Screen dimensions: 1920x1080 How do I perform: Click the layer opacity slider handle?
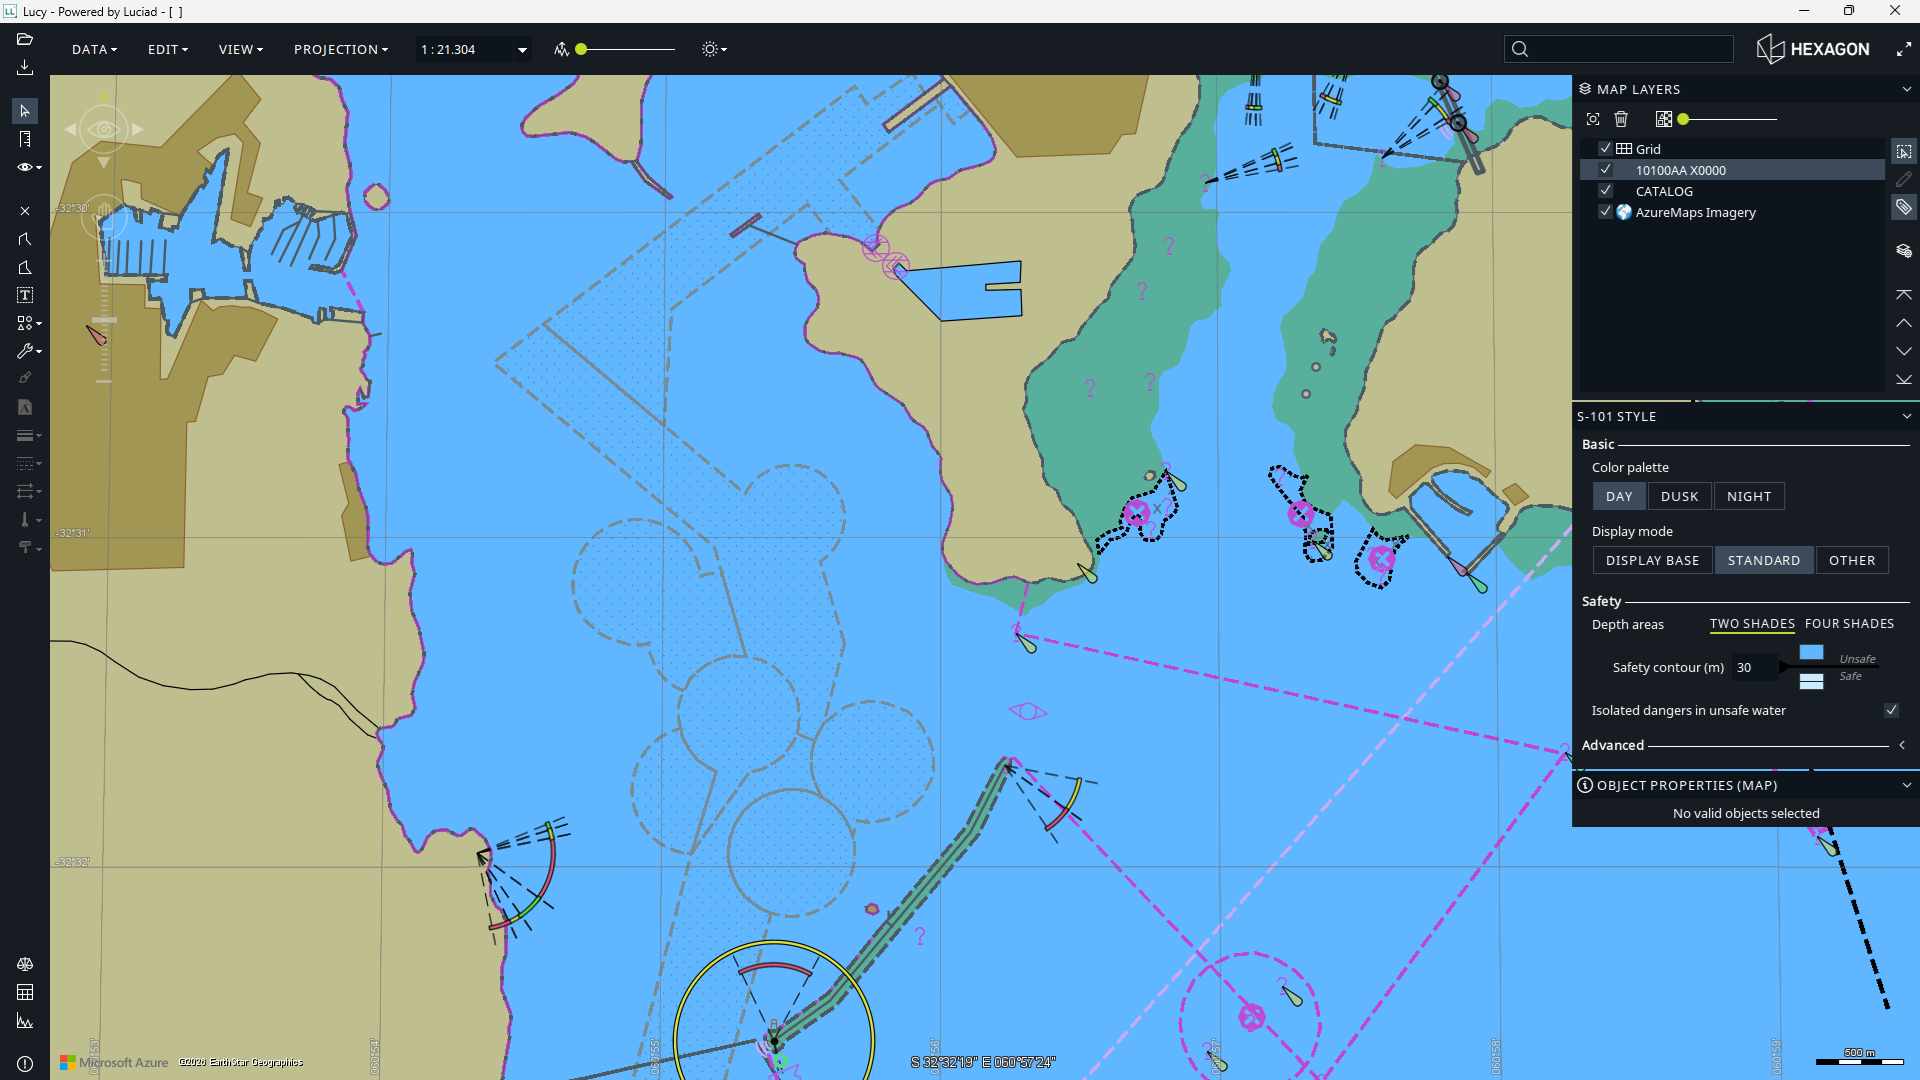[1683, 119]
